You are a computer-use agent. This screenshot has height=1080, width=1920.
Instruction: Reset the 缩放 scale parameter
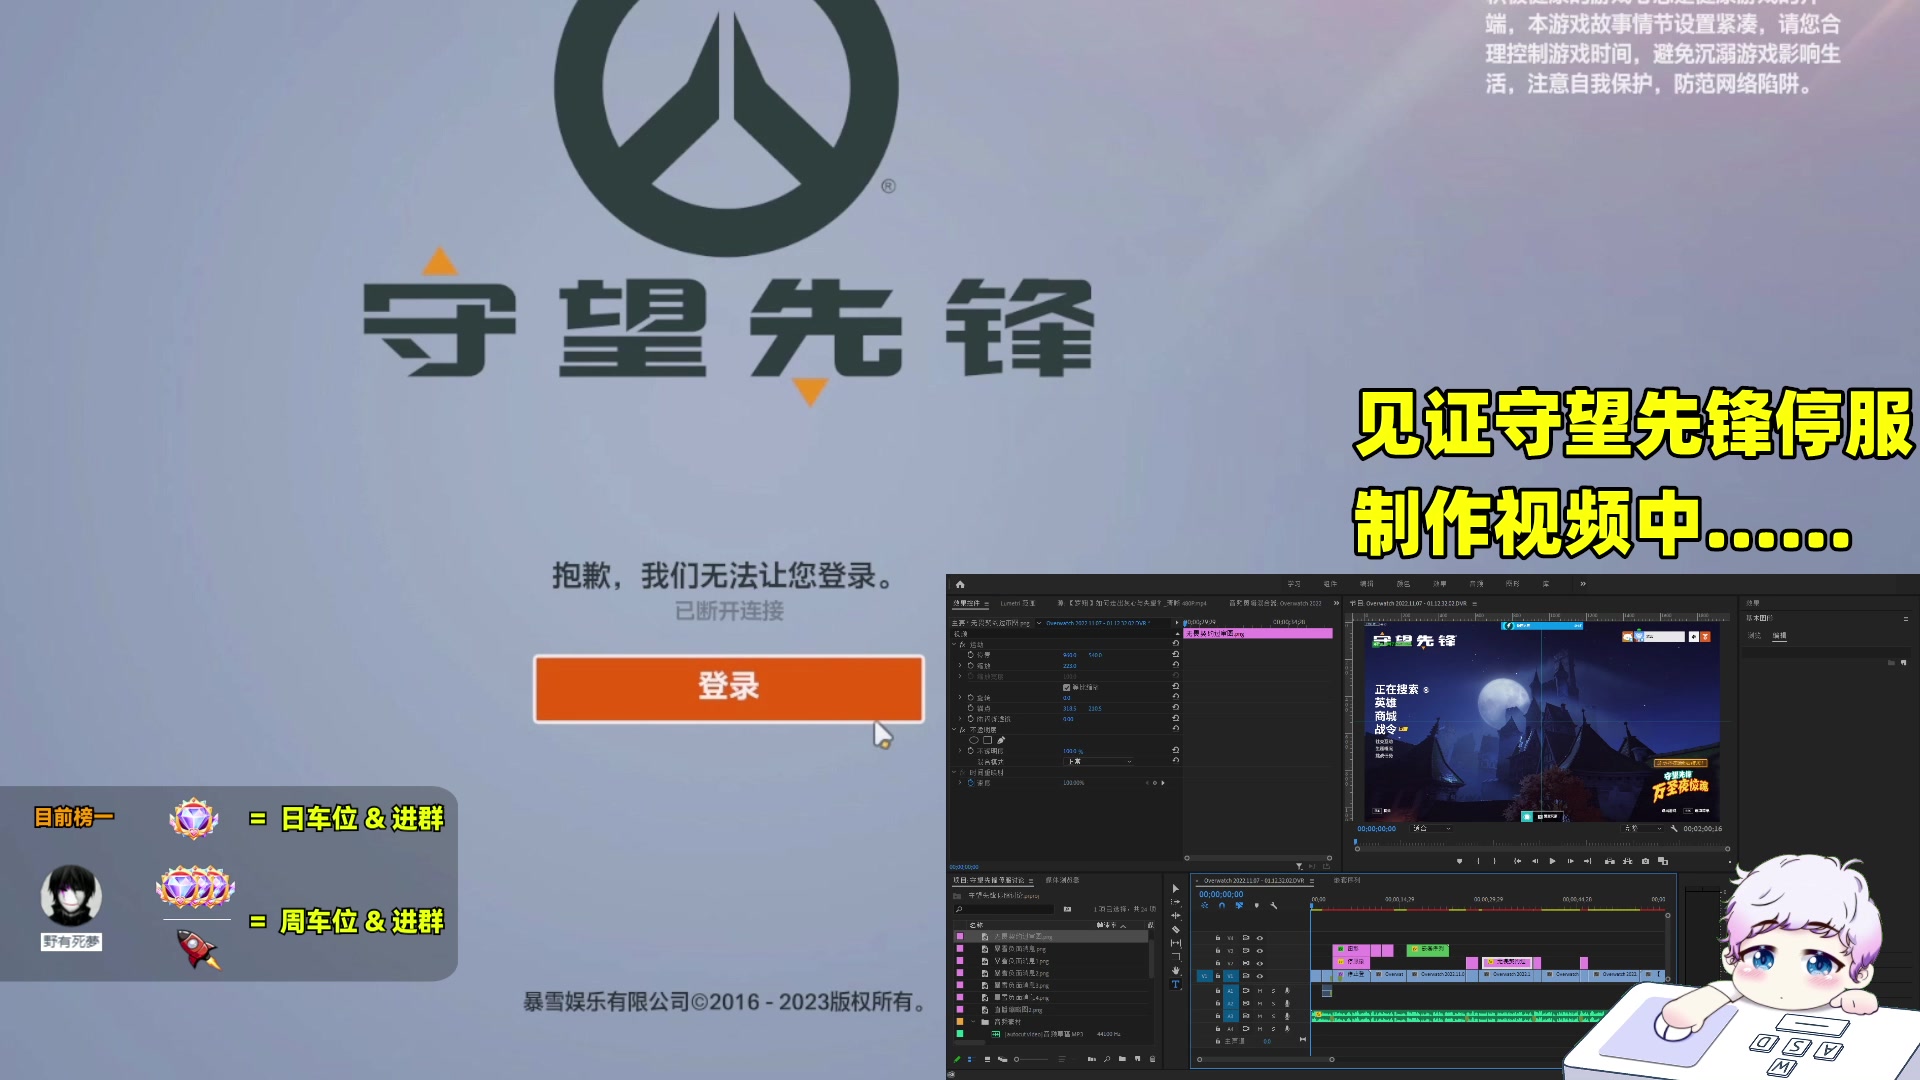click(x=1176, y=665)
